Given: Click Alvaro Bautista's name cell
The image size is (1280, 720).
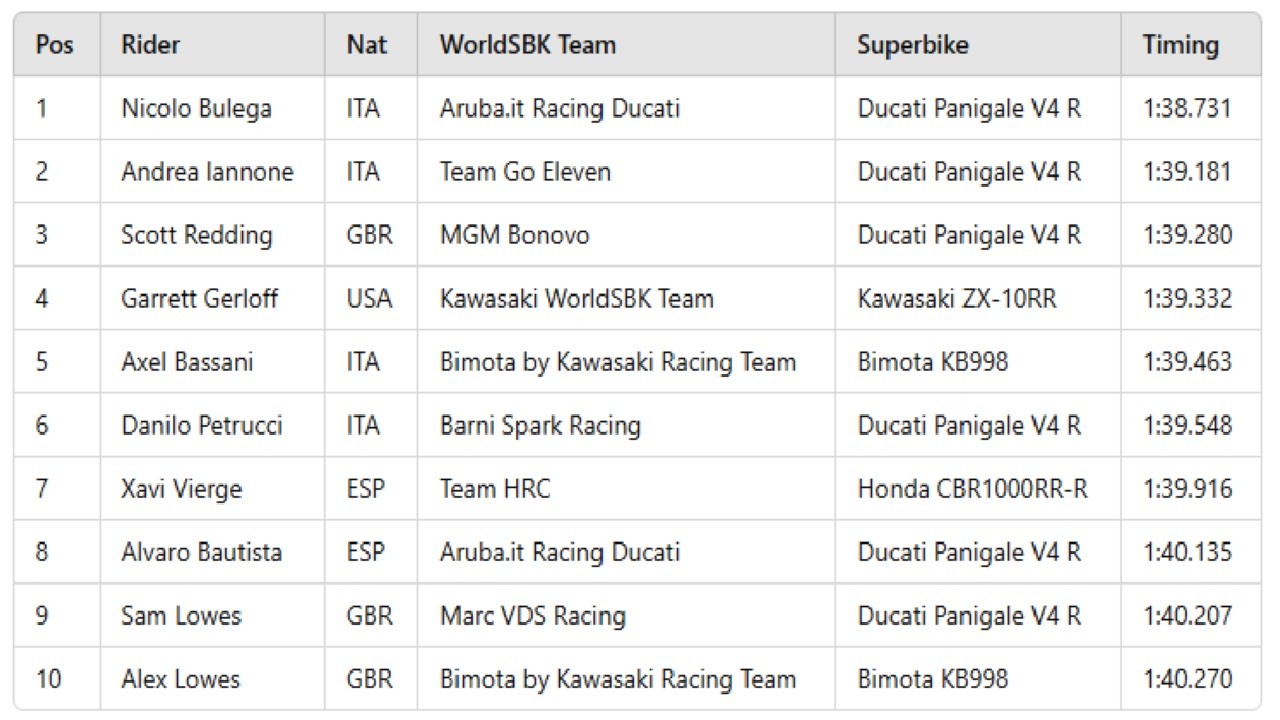Looking at the screenshot, I should pos(201,552).
